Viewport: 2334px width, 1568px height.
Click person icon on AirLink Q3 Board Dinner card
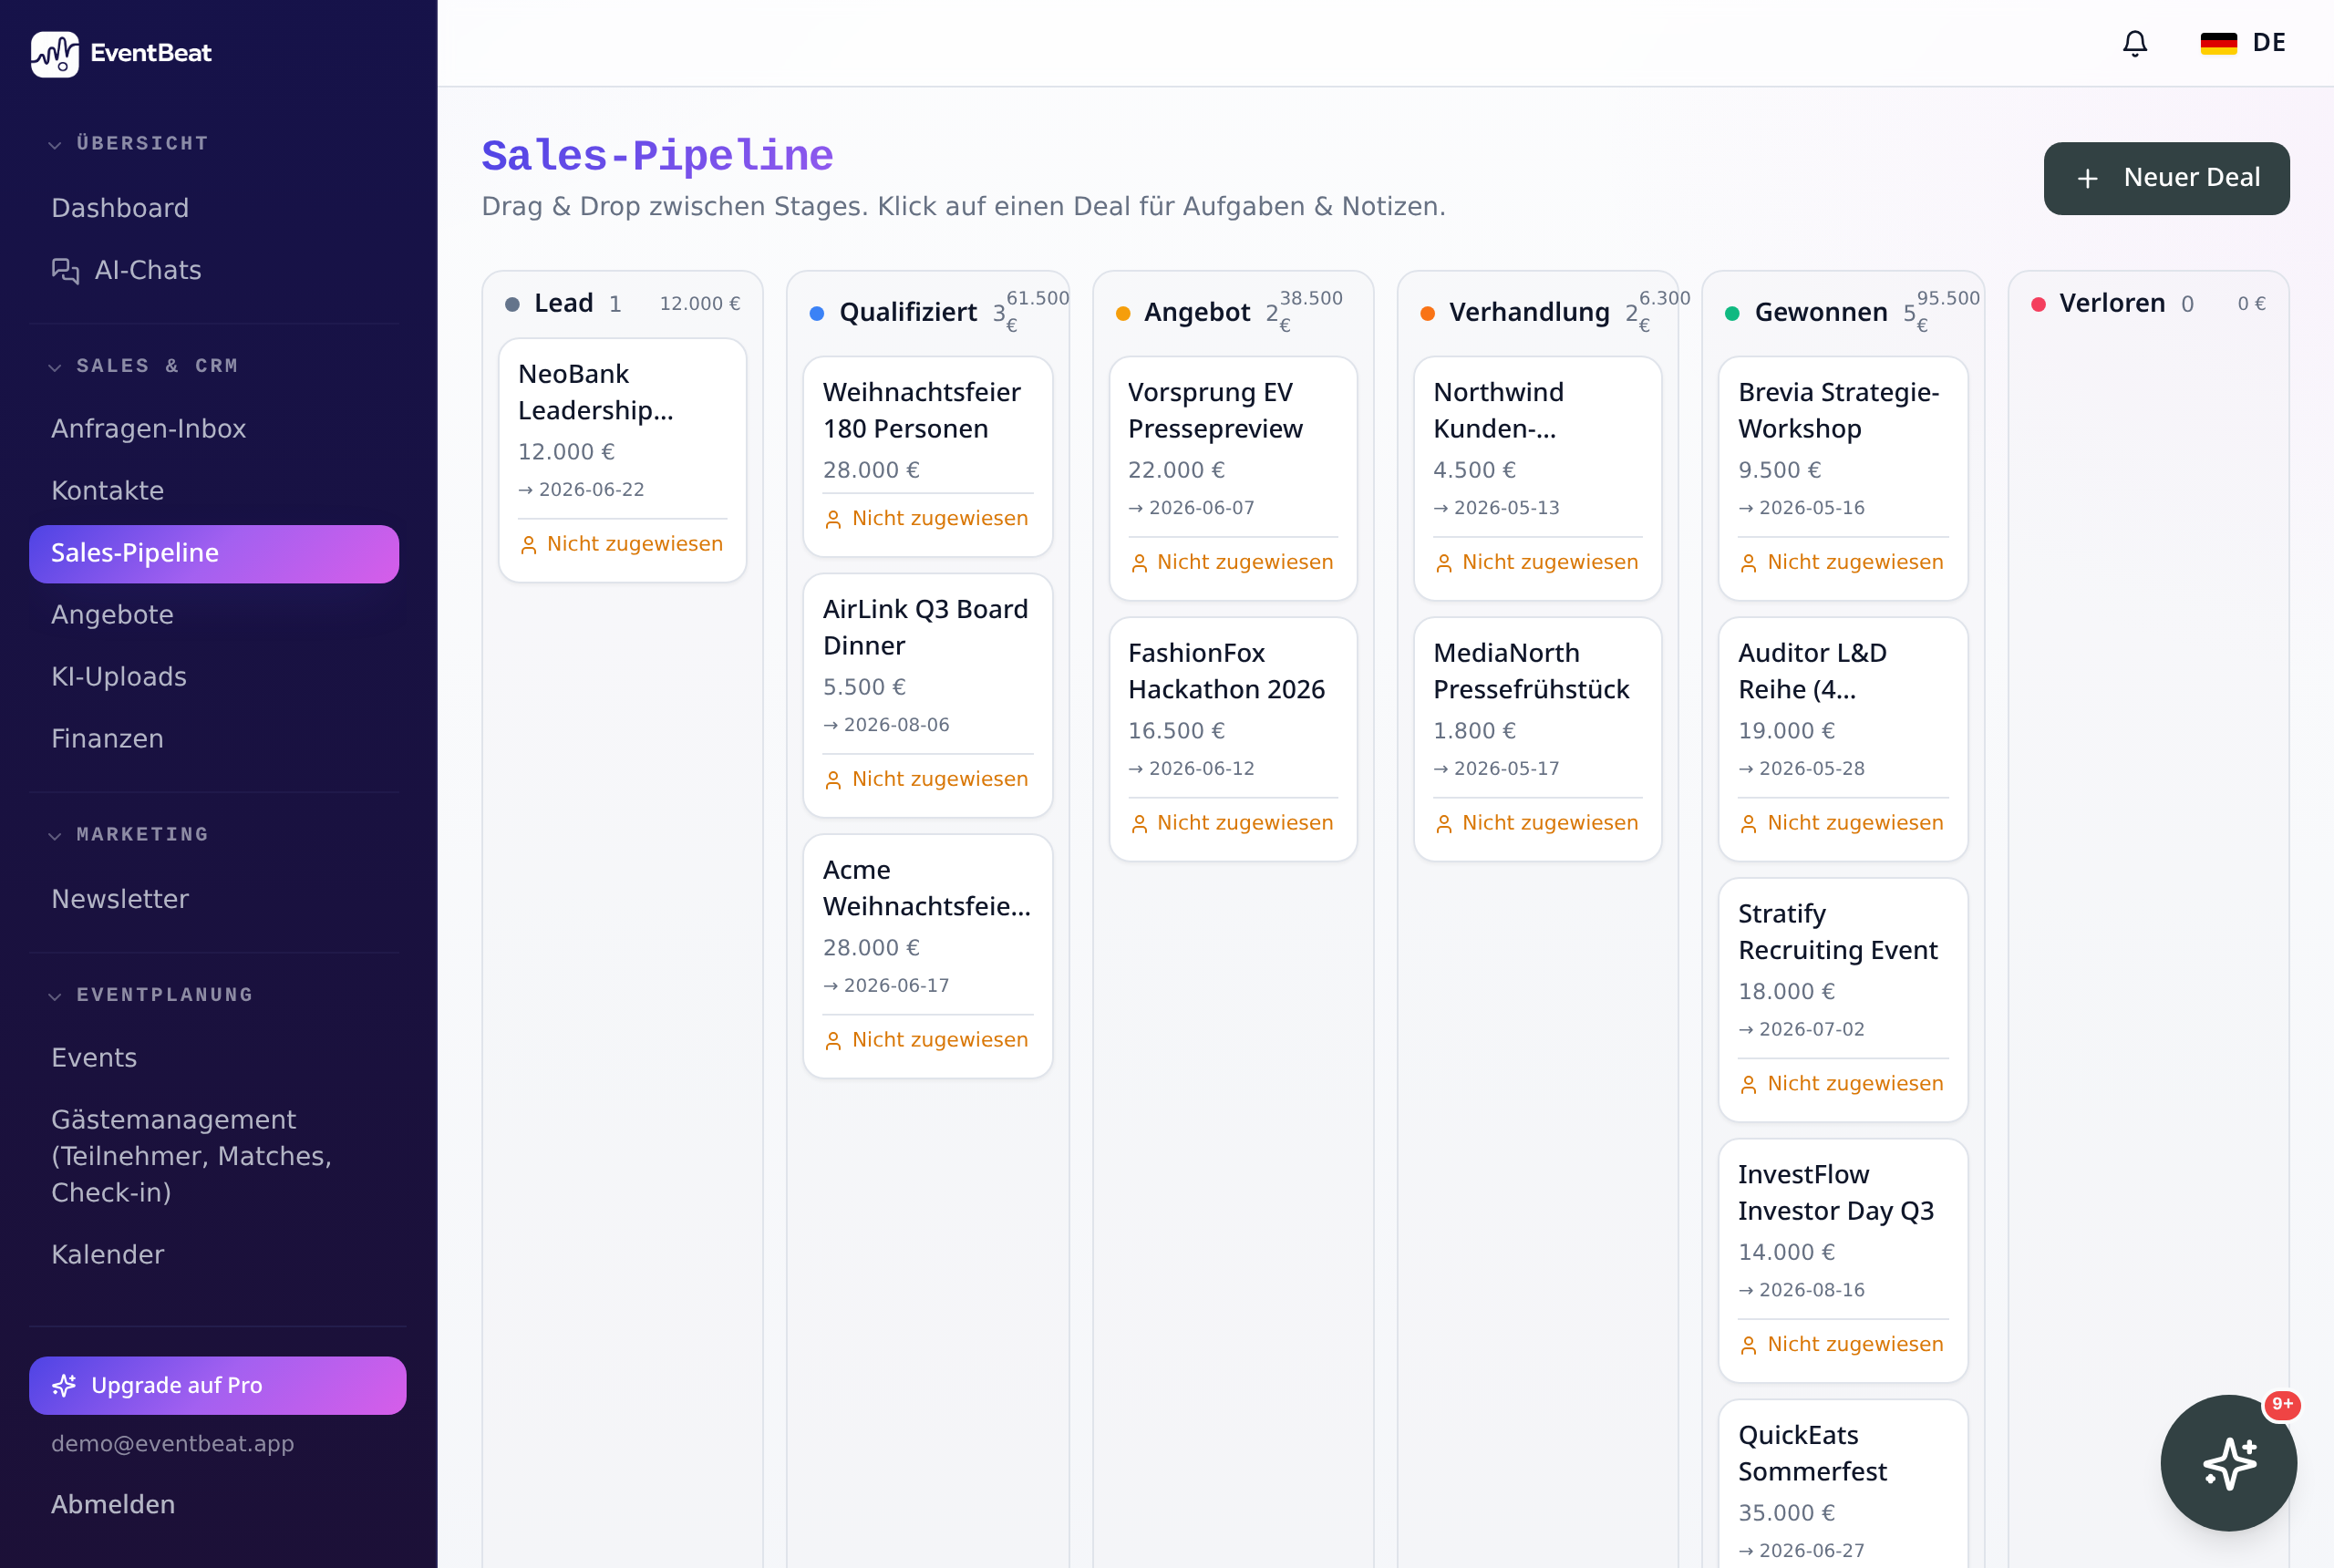coord(833,780)
